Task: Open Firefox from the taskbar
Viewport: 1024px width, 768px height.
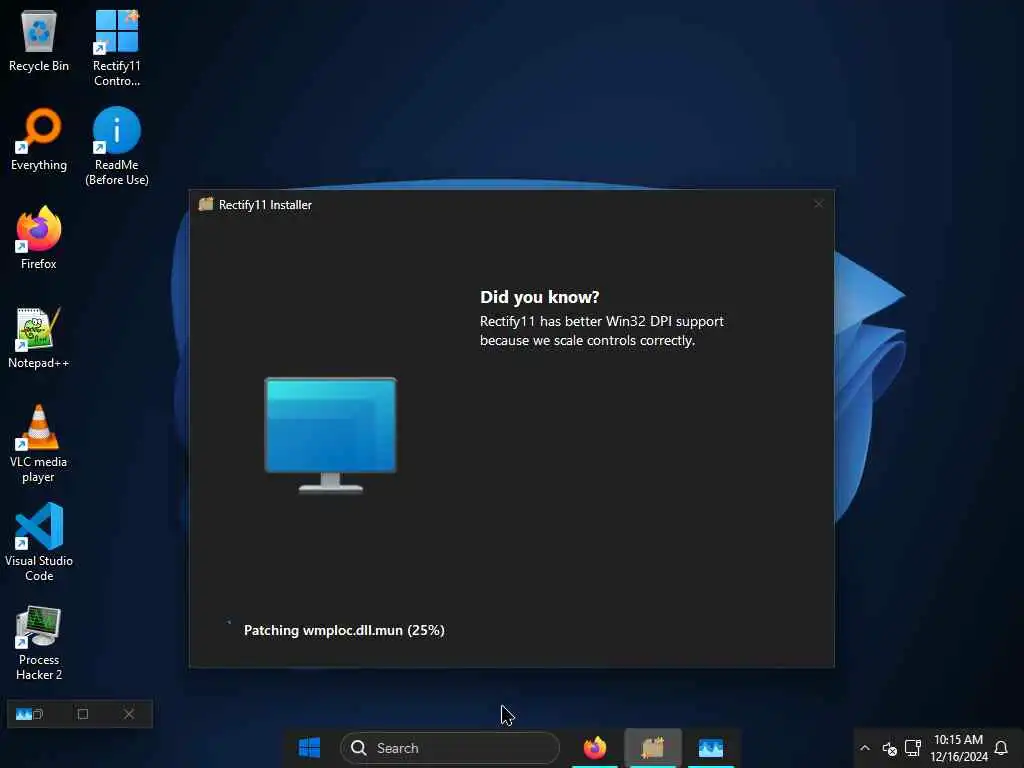Action: pyautogui.click(x=594, y=748)
